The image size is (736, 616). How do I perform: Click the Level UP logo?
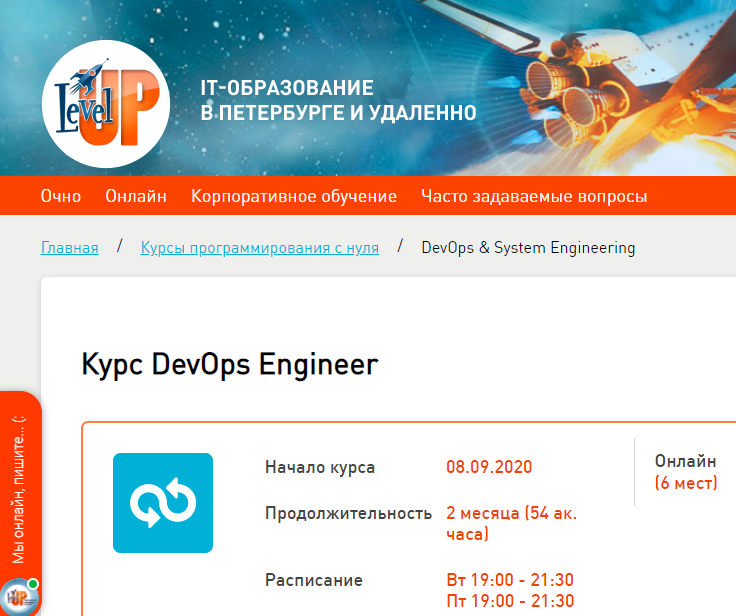click(x=106, y=104)
